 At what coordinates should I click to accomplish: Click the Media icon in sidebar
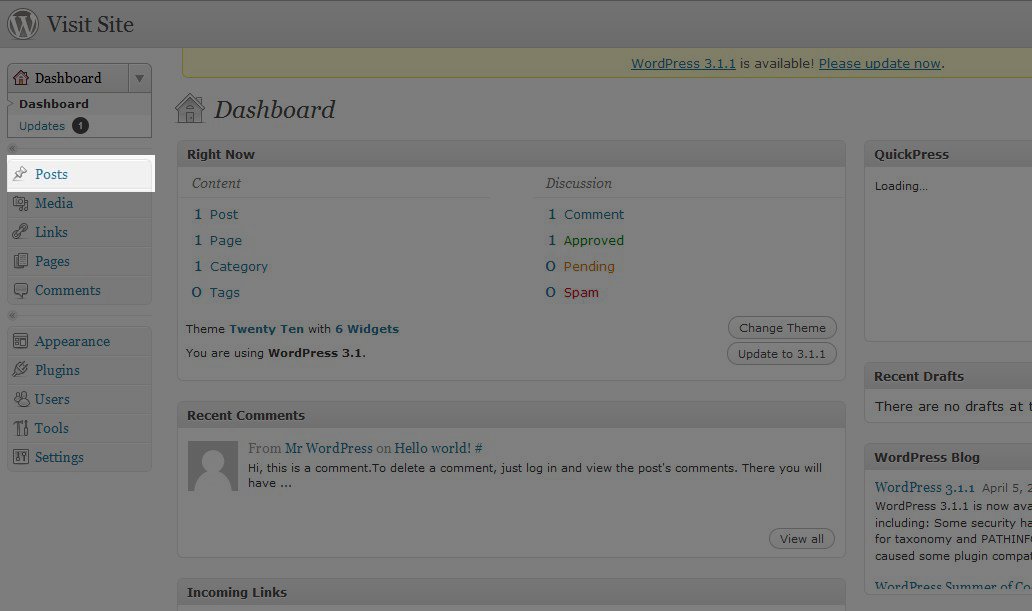[x=20, y=203]
